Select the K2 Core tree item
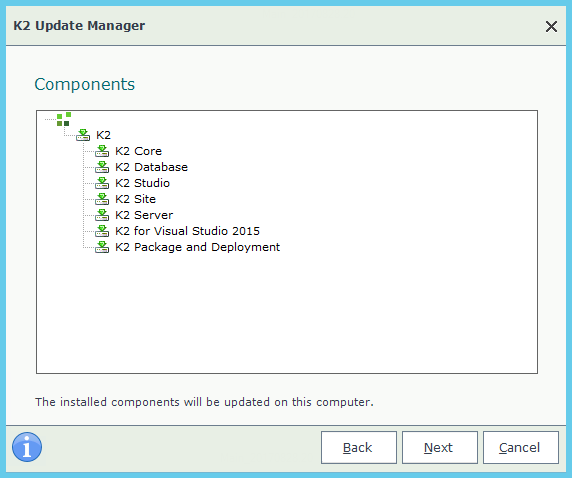This screenshot has width=572, height=478. 138,151
